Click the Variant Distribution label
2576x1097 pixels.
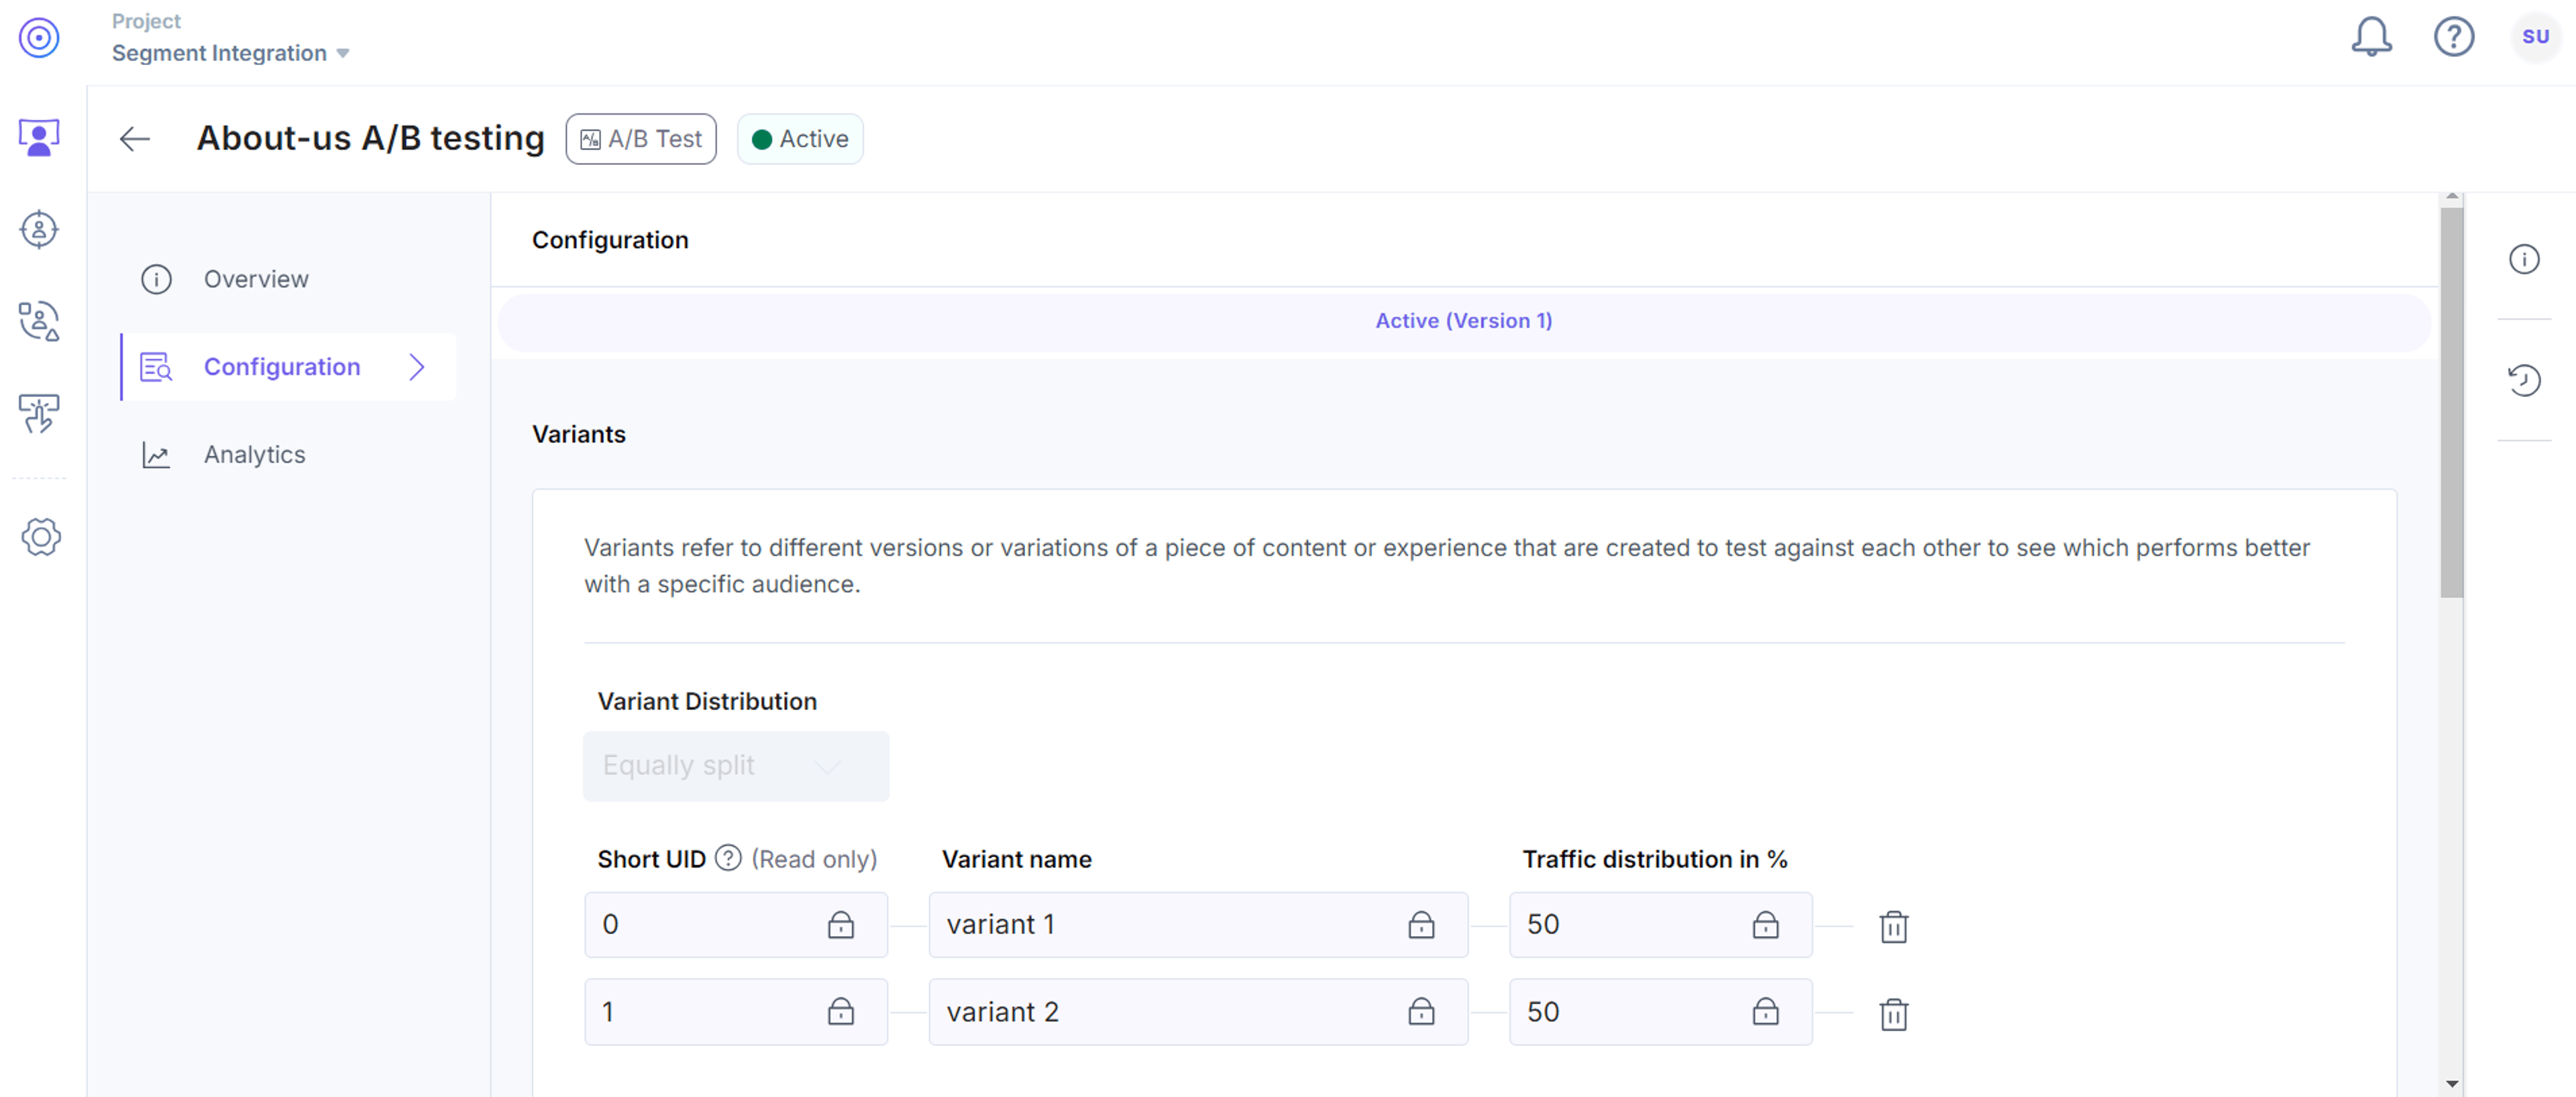707,701
